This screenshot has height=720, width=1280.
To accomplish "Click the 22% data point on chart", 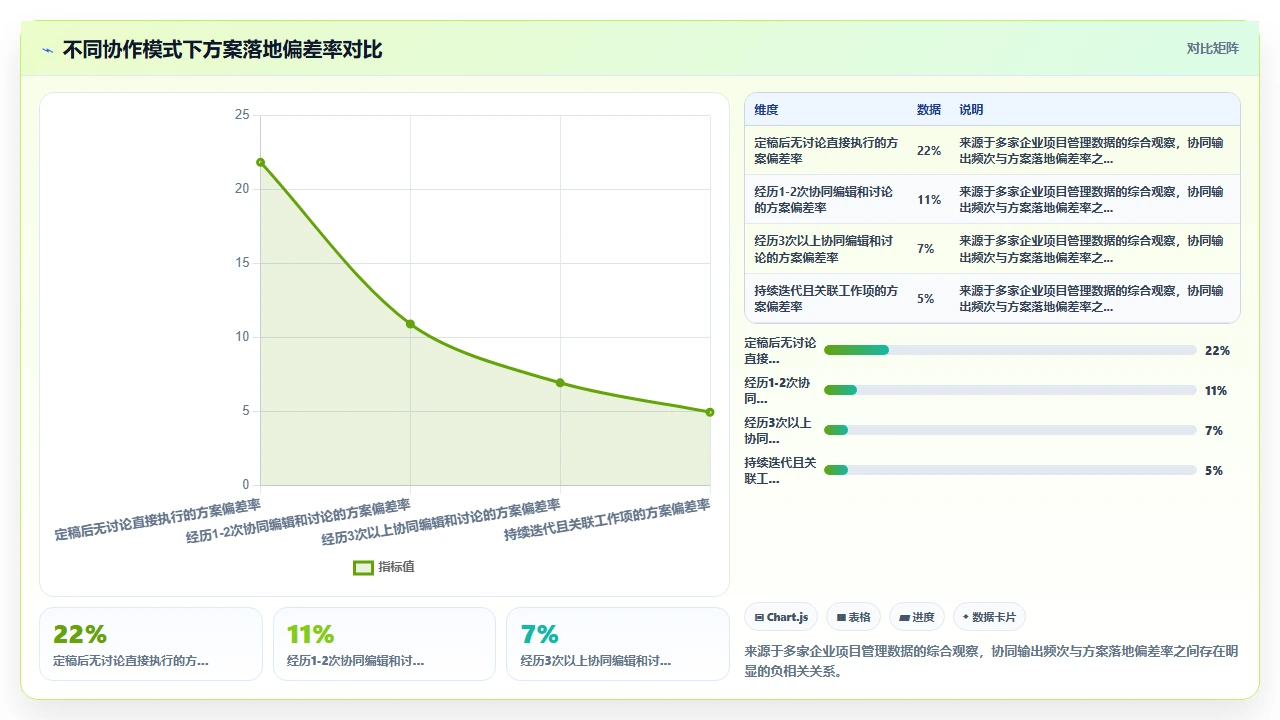I will coord(260,162).
